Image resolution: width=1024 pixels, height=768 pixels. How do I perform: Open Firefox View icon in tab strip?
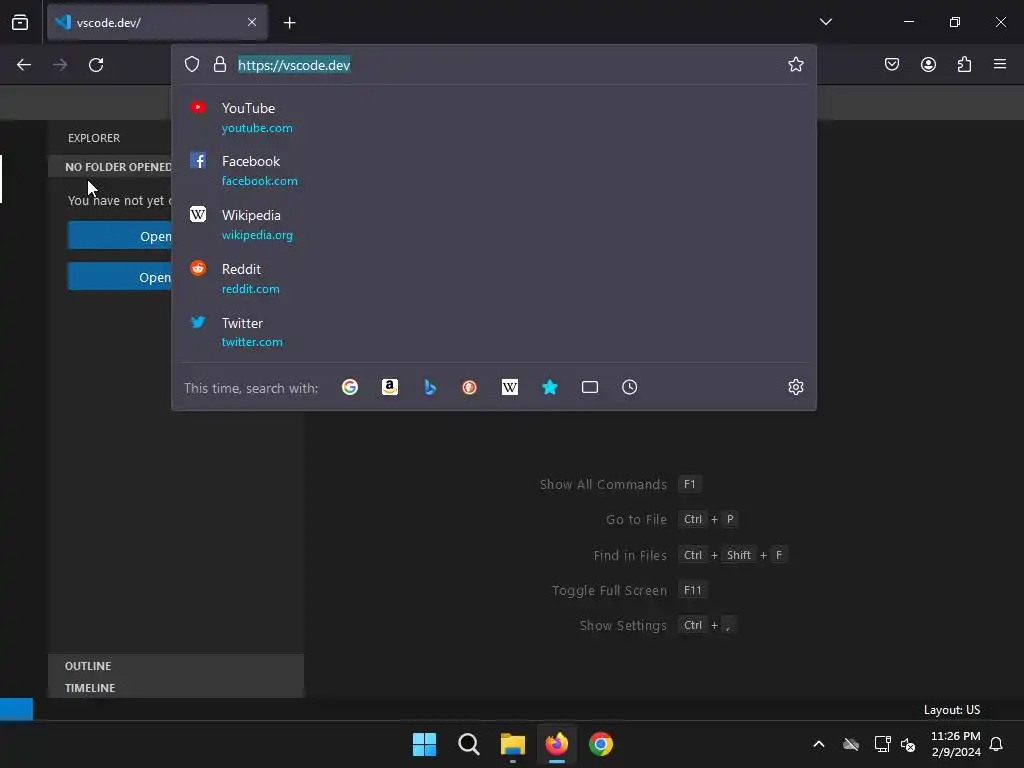point(20,22)
